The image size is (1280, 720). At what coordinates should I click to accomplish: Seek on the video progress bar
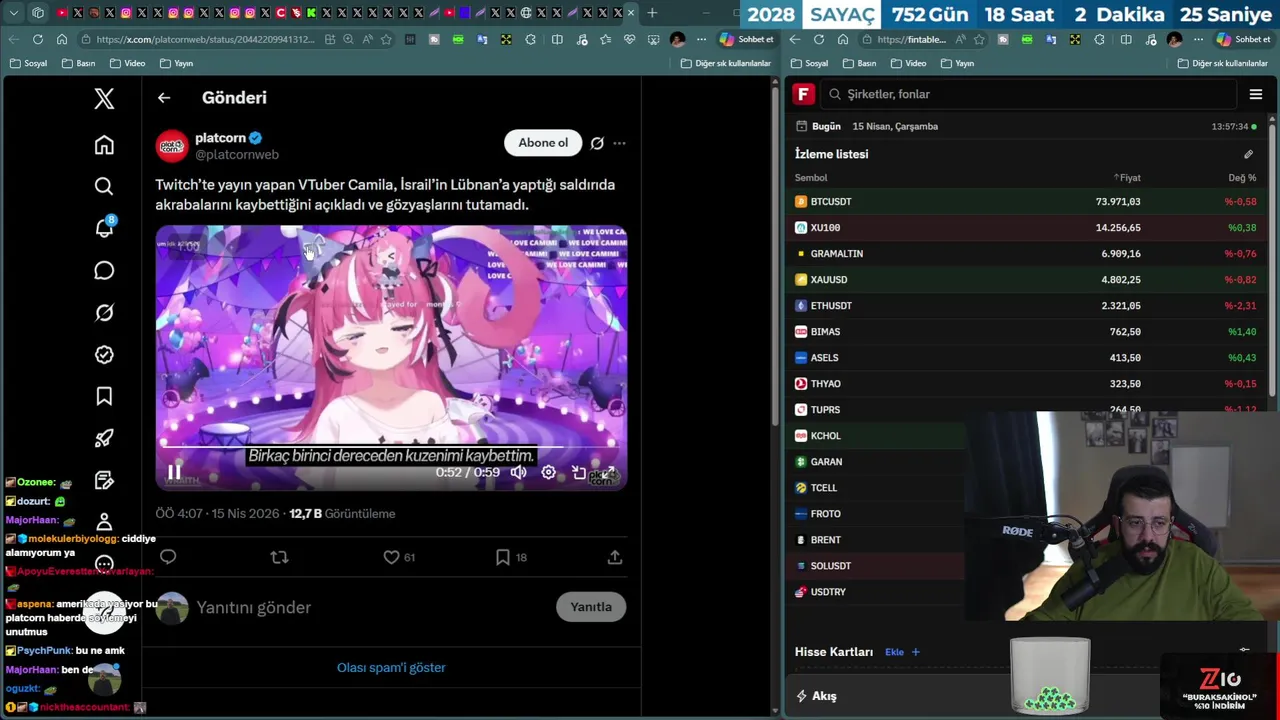point(391,447)
